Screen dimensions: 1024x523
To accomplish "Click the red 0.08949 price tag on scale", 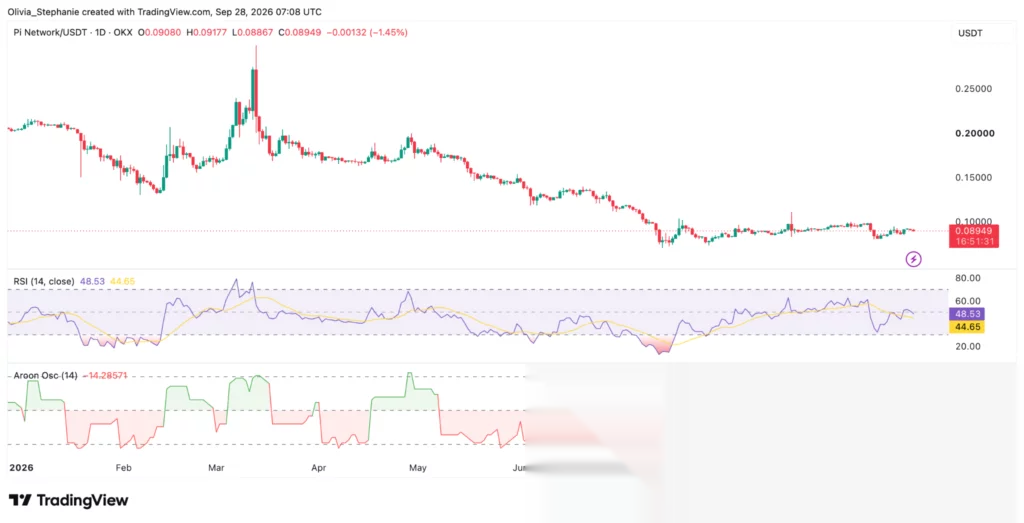I will point(974,230).
